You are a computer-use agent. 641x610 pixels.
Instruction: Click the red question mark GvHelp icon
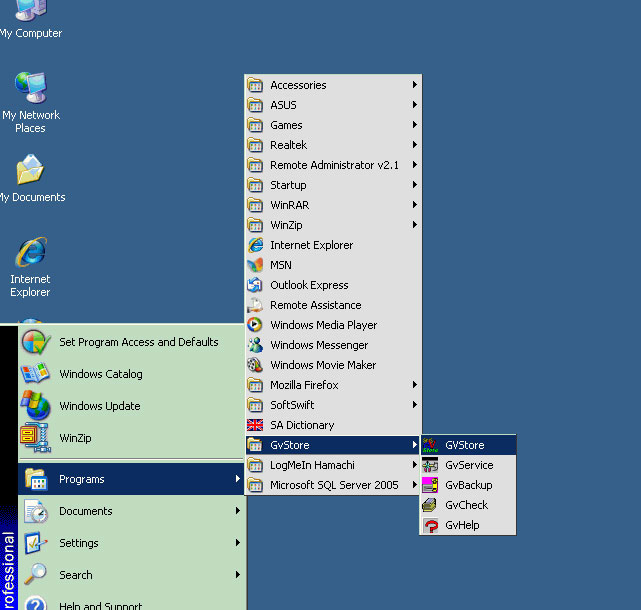tap(430, 525)
